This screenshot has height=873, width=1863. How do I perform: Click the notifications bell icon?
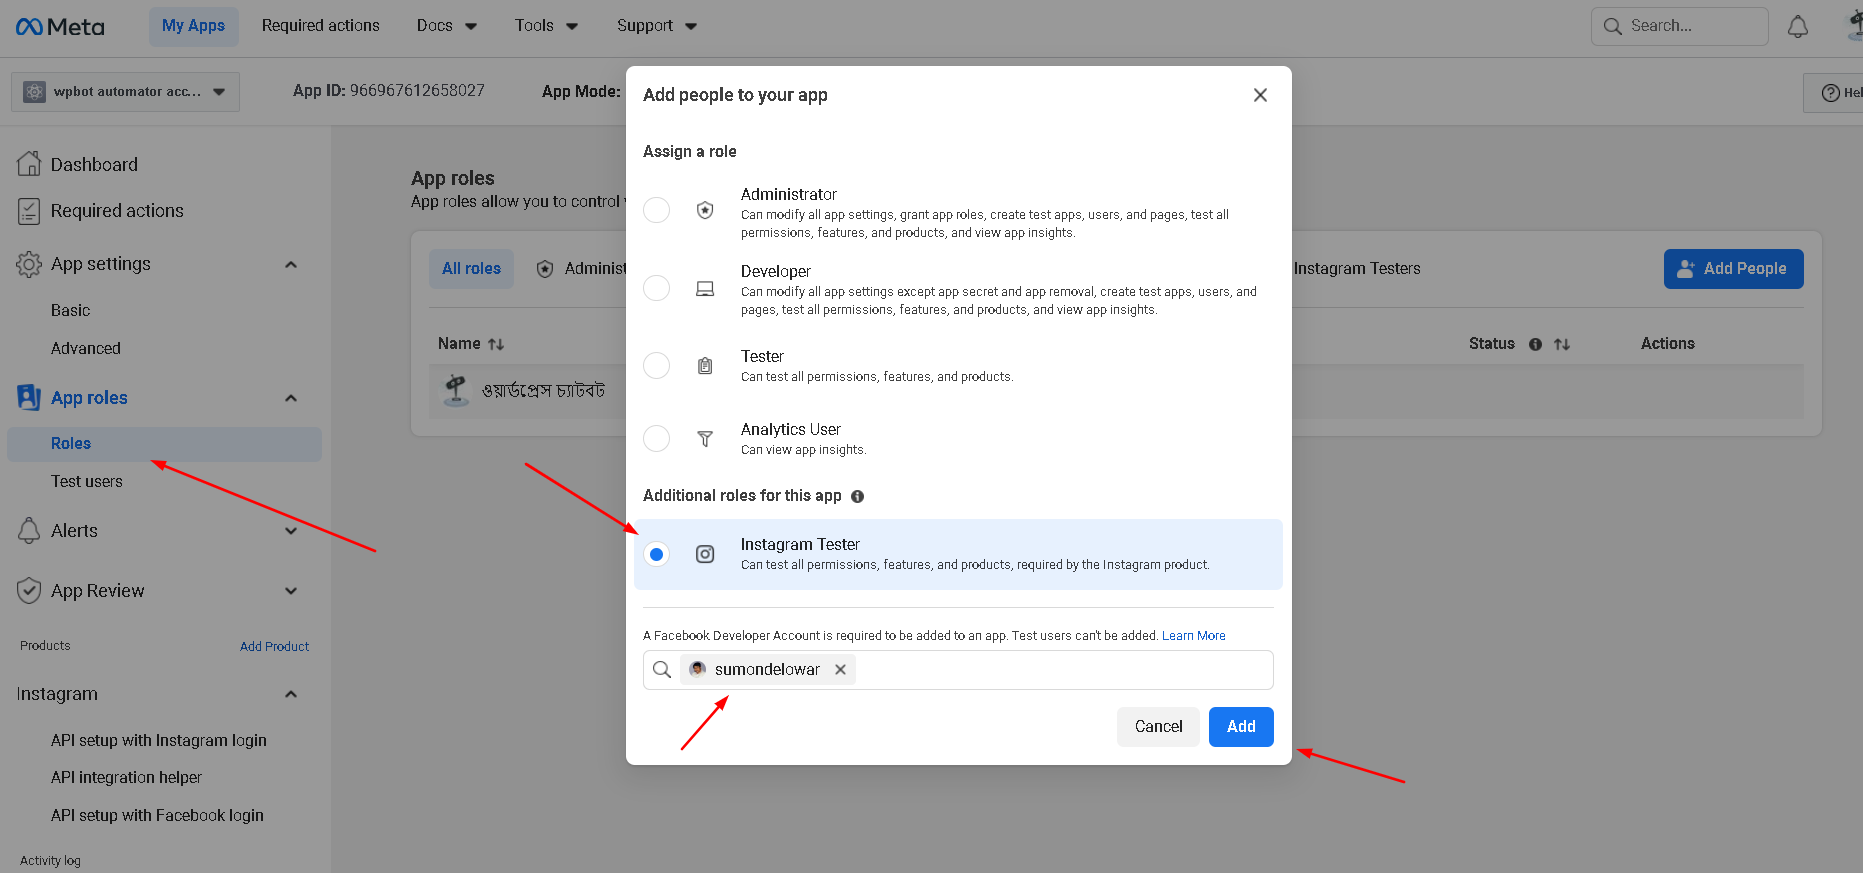tap(1797, 26)
